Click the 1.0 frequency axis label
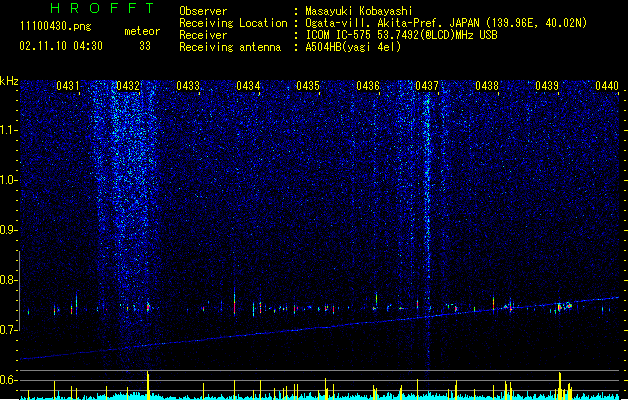 coord(9,180)
